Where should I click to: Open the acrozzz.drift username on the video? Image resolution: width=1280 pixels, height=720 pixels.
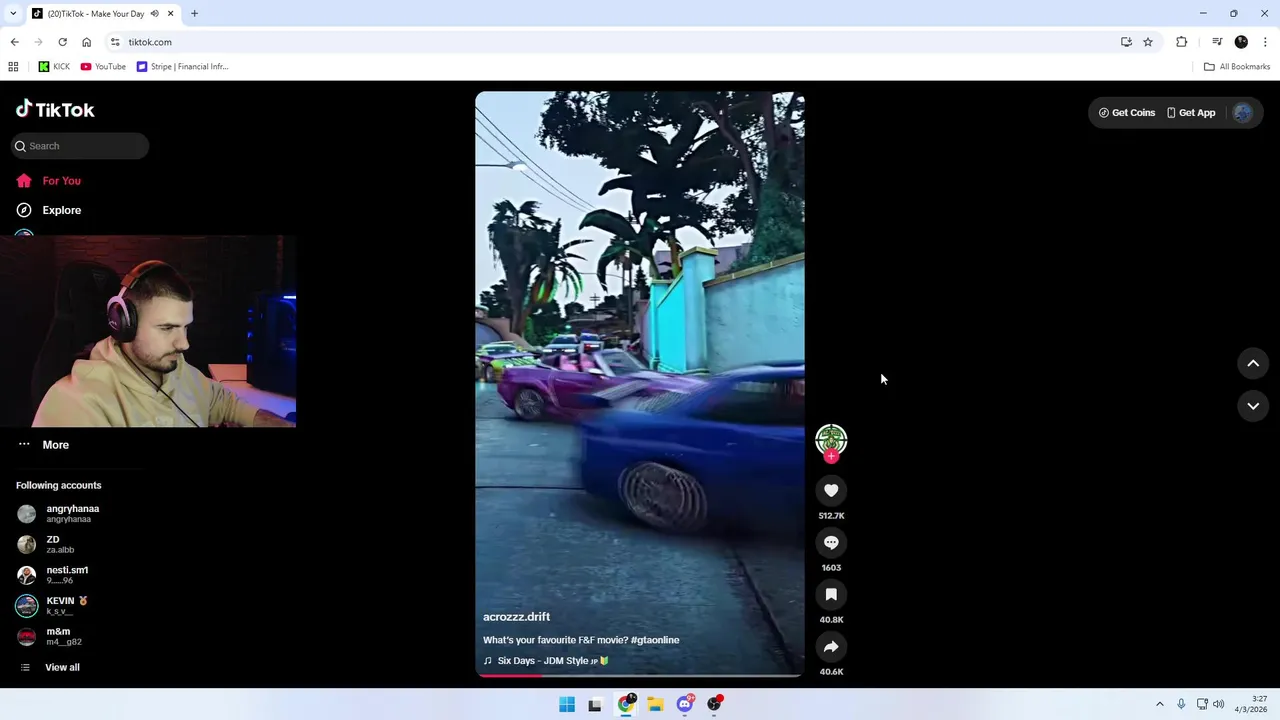(516, 617)
